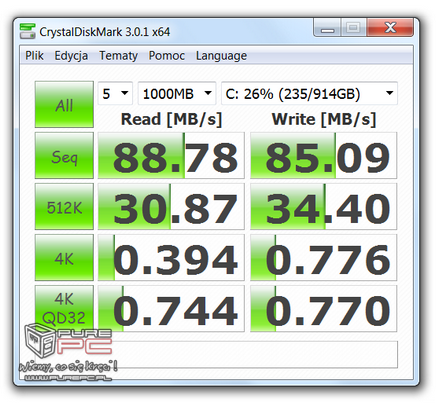Start the Seq sequential test
438x403 pixels.
coord(64,155)
